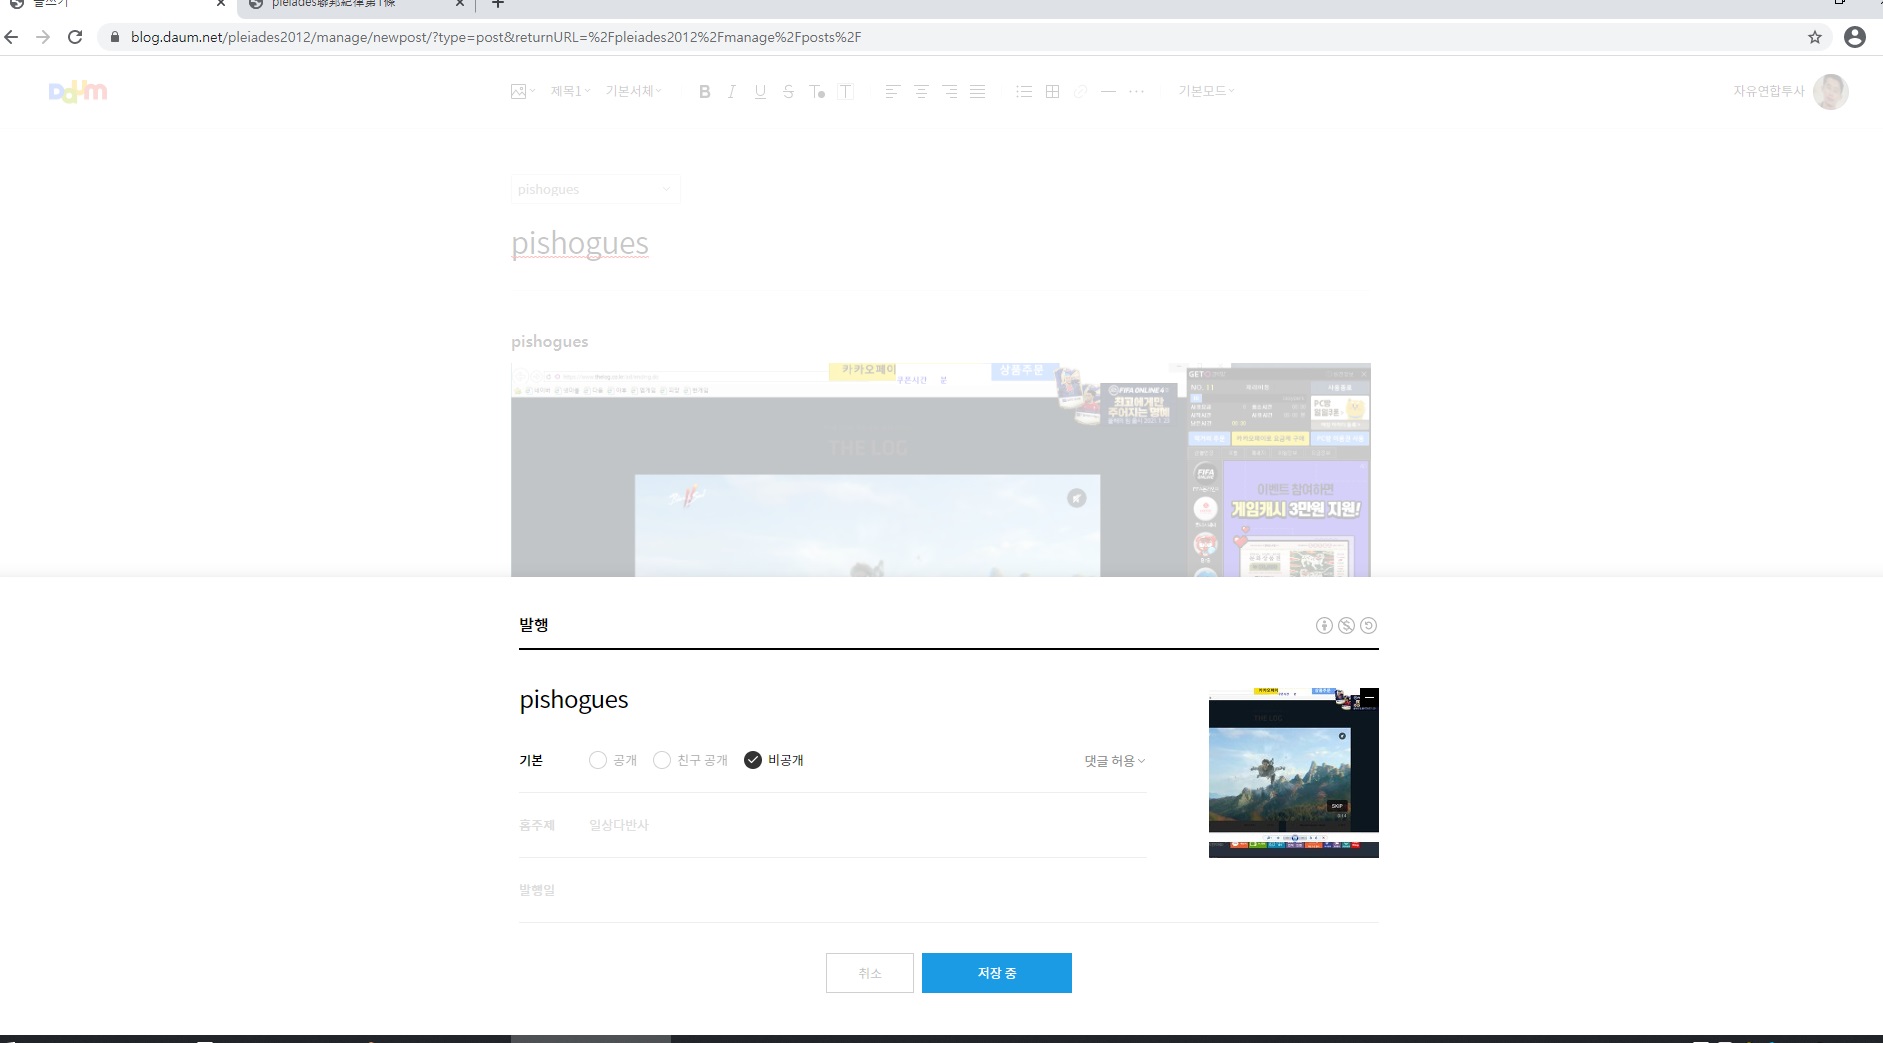Image resolution: width=1883 pixels, height=1043 pixels.
Task: Click the 발행일 publish date label
Action: pos(537,890)
